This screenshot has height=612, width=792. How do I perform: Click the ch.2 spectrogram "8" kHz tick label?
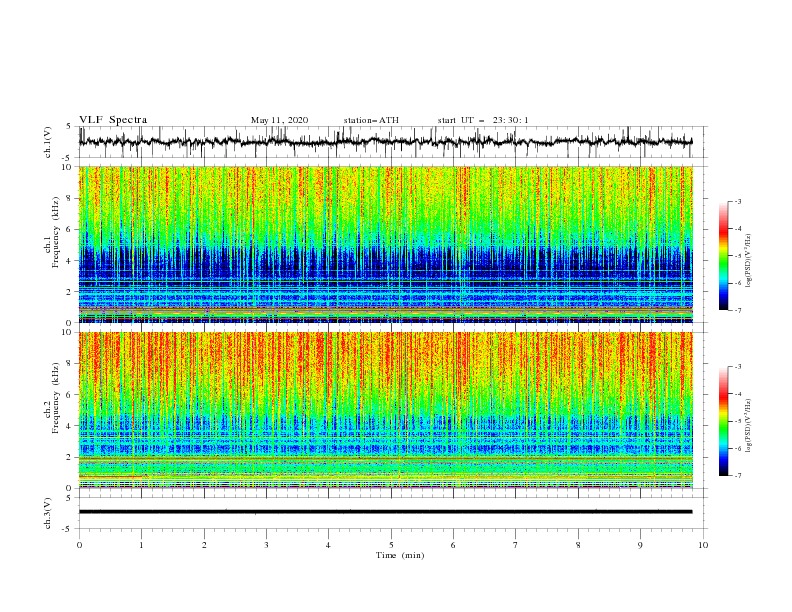70,364
